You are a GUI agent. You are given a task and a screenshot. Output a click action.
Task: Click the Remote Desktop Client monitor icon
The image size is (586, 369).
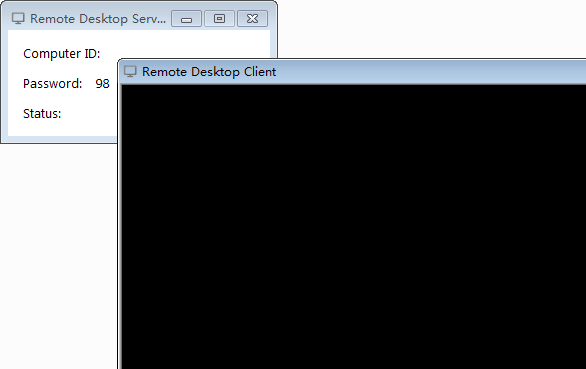pyautogui.click(x=130, y=71)
